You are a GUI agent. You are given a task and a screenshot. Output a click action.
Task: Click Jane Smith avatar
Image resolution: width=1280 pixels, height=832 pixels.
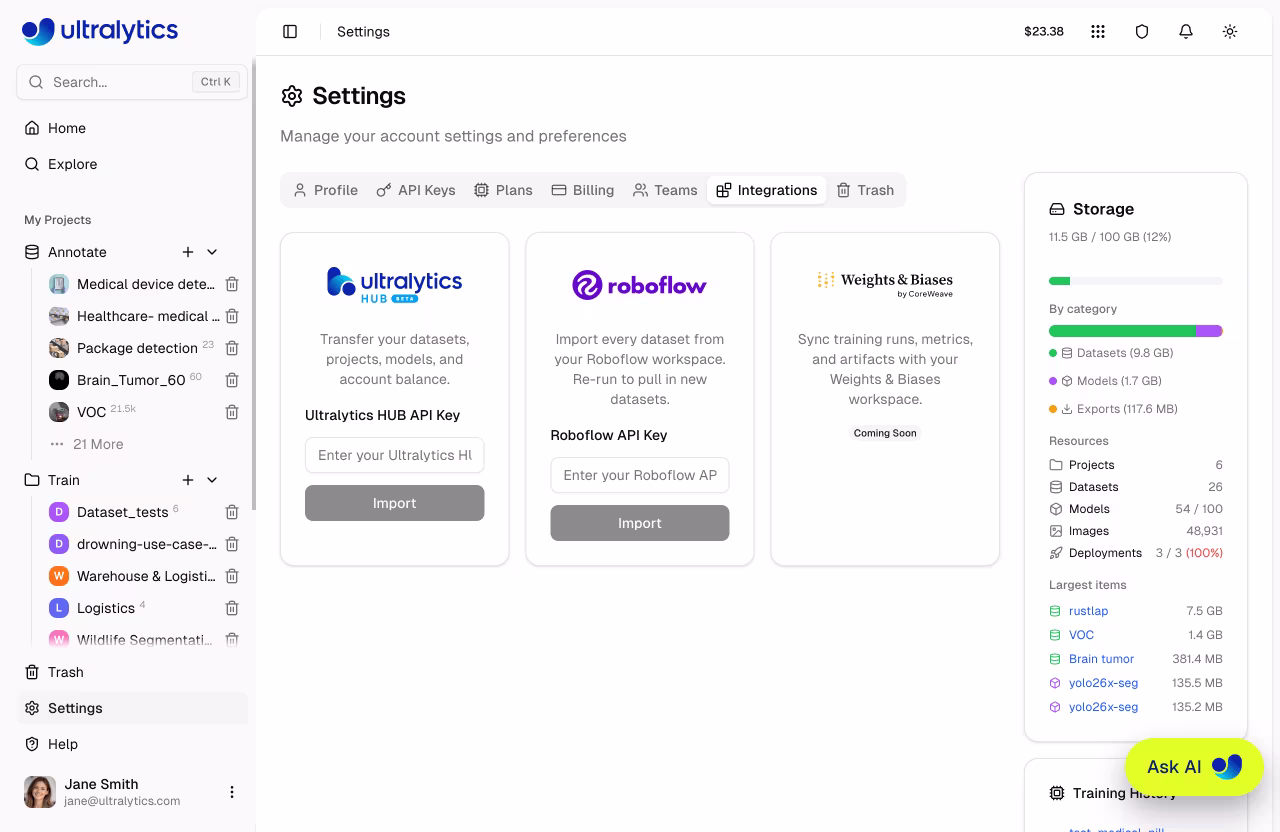pos(40,792)
